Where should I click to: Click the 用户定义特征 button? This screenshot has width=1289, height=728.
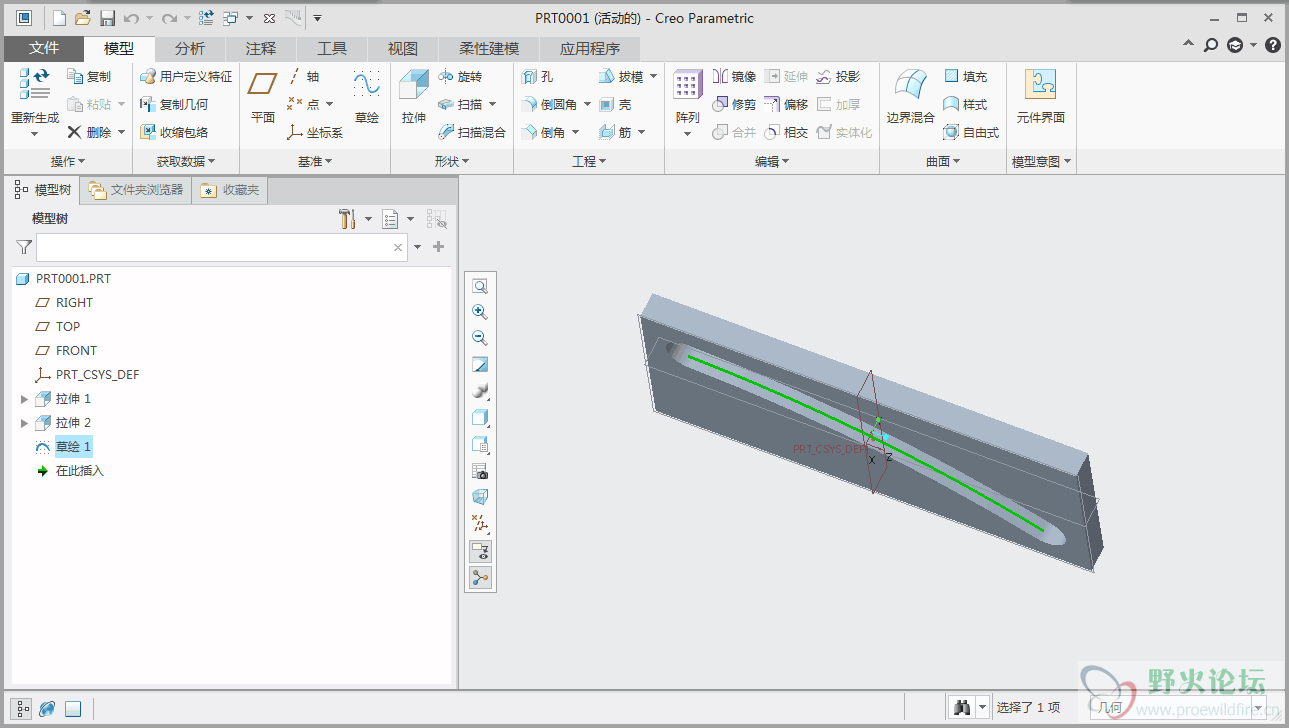click(x=186, y=77)
